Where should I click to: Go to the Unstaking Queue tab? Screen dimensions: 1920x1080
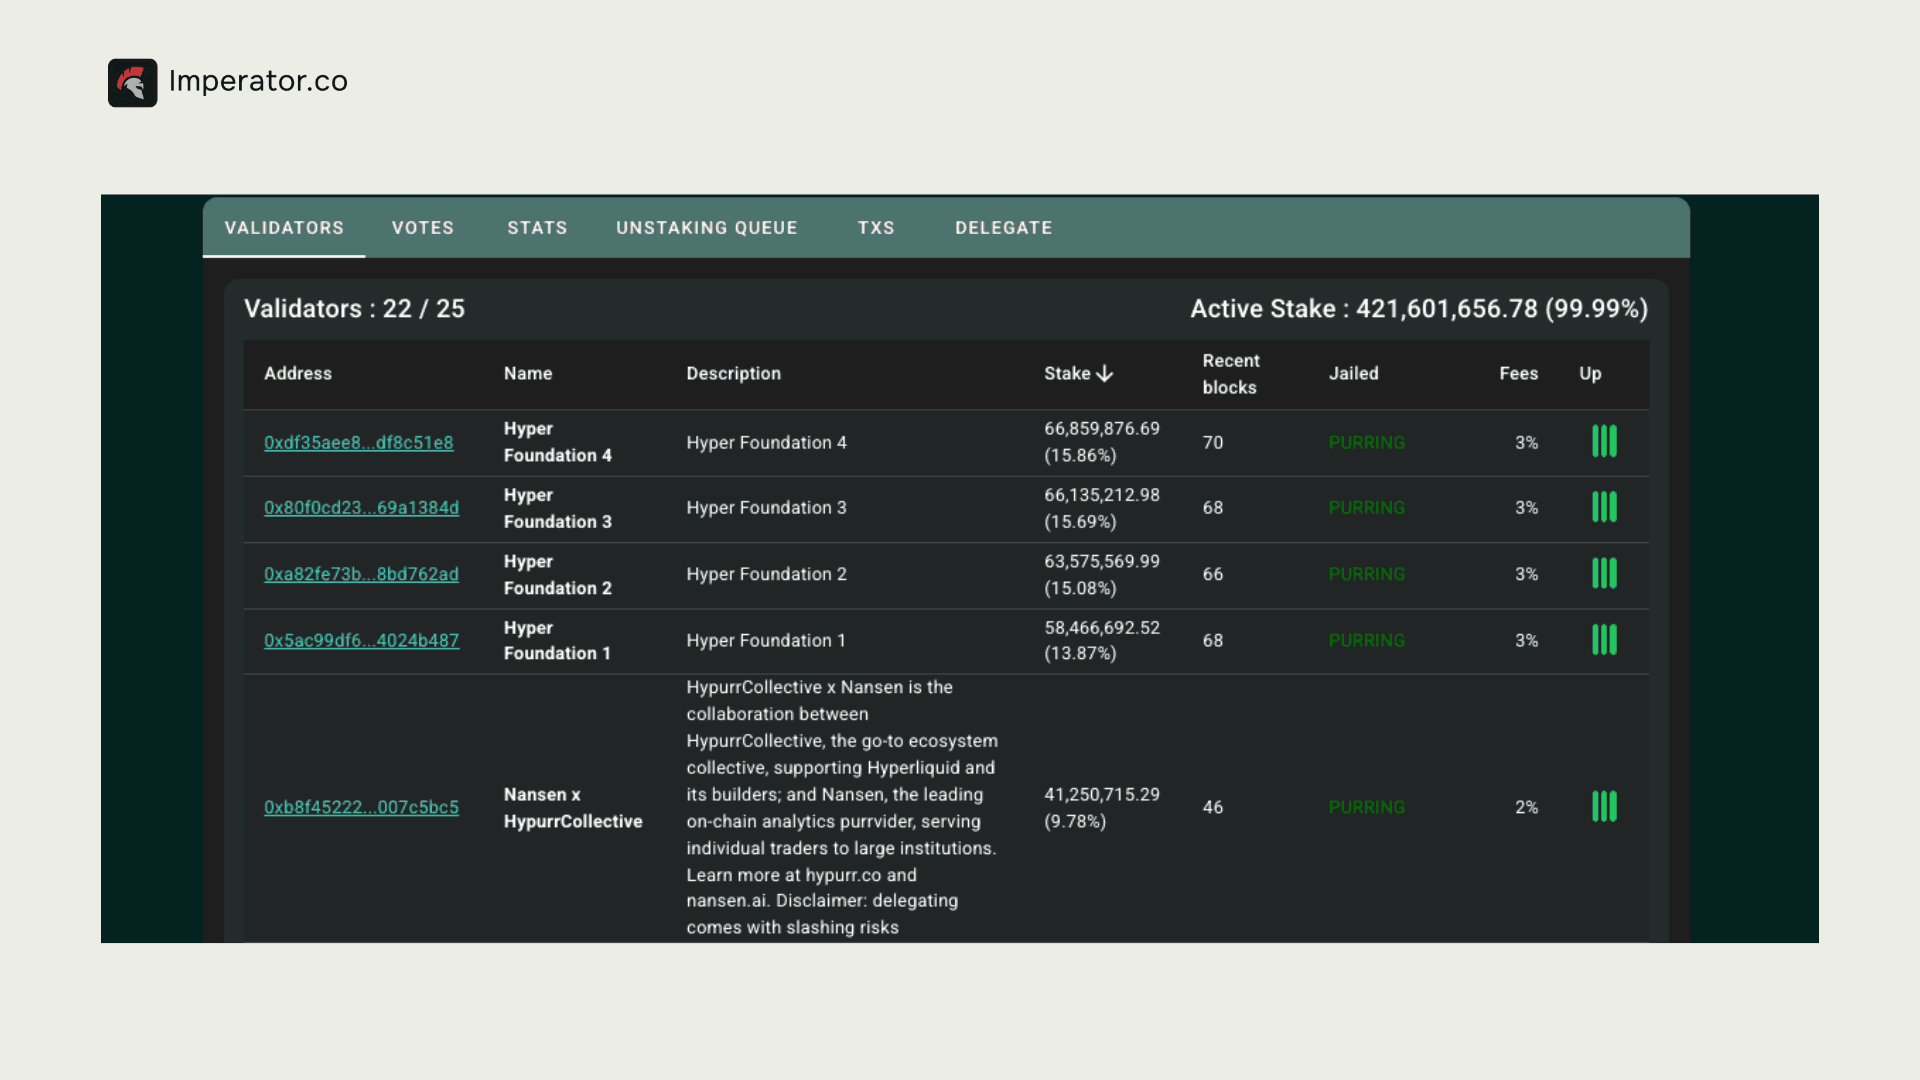point(707,228)
